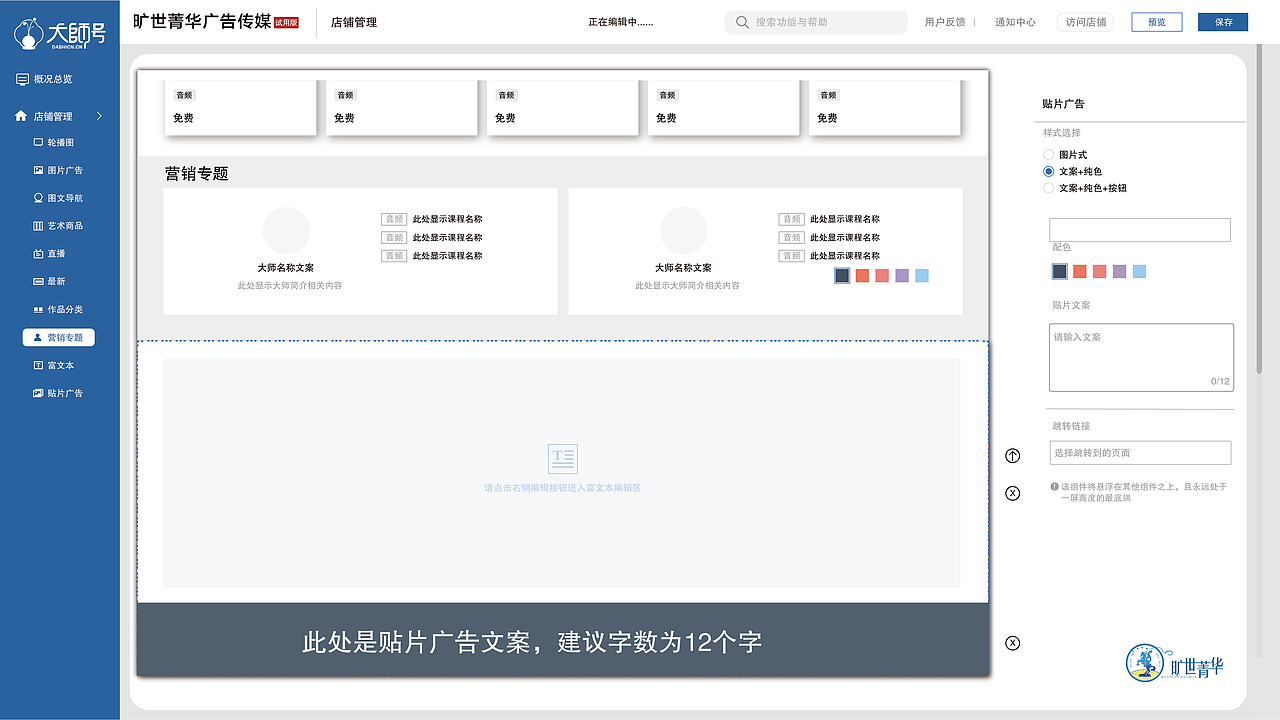The width and height of the screenshot is (1280, 720).
Task: Click 请输入文案 text area
Action: [x=1141, y=357]
